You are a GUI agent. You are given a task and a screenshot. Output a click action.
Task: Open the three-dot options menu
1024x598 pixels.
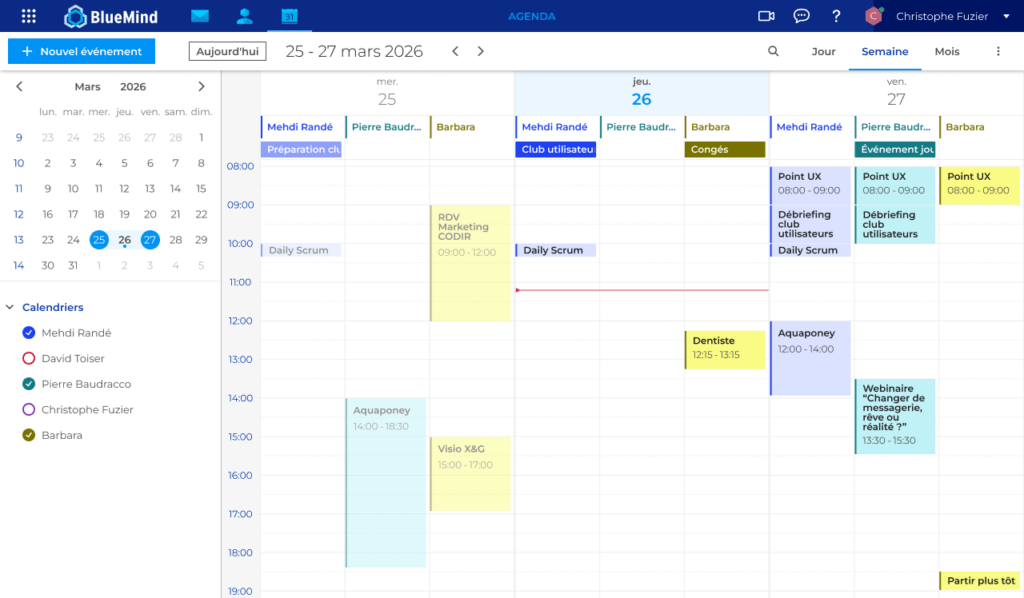click(997, 51)
